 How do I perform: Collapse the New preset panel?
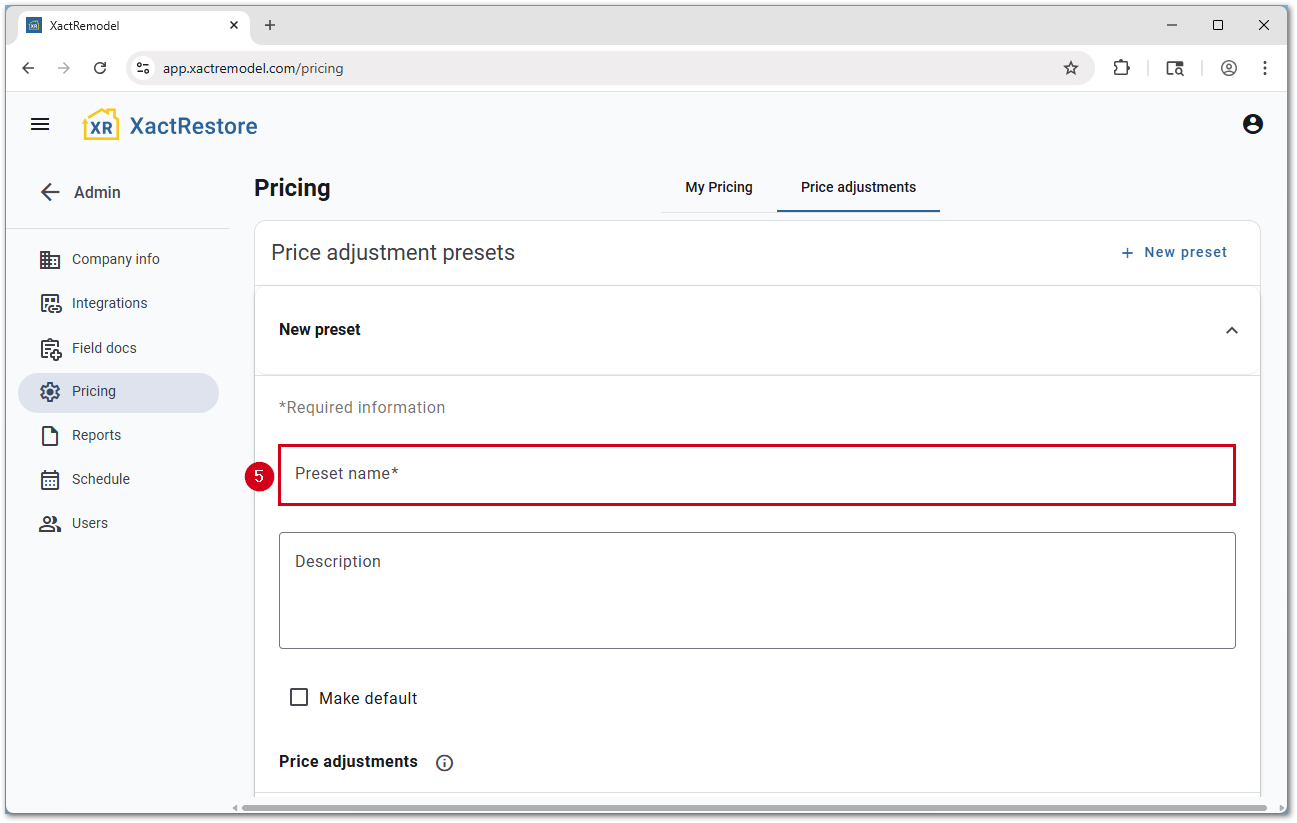coord(1231,330)
